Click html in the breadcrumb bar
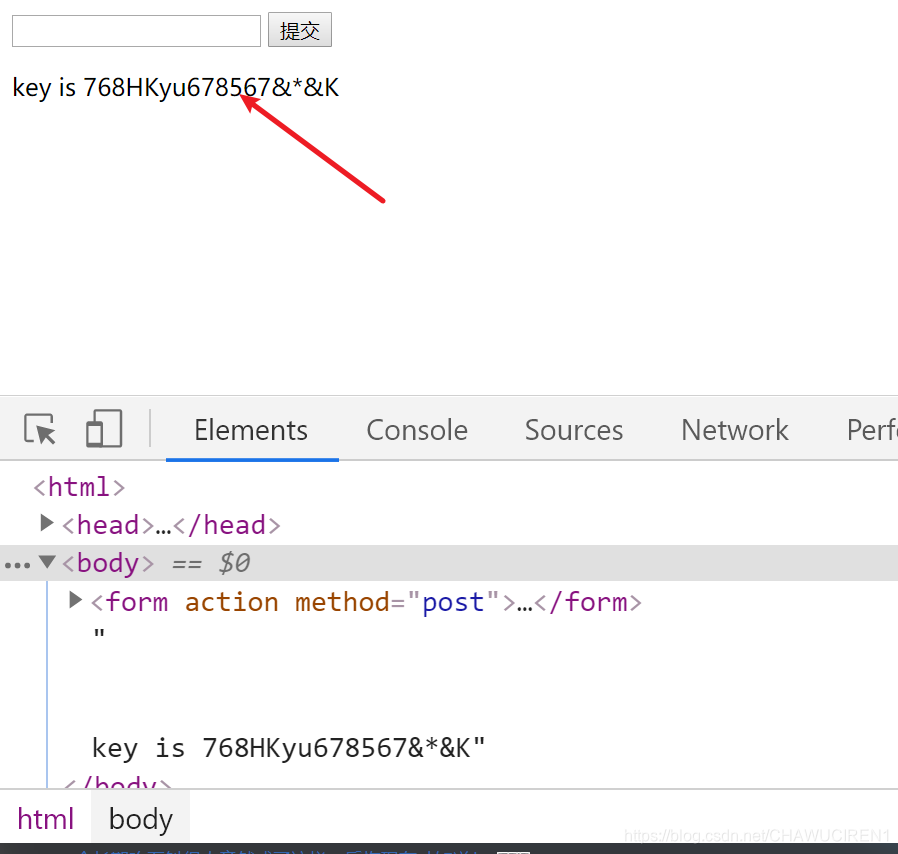 pos(46,819)
